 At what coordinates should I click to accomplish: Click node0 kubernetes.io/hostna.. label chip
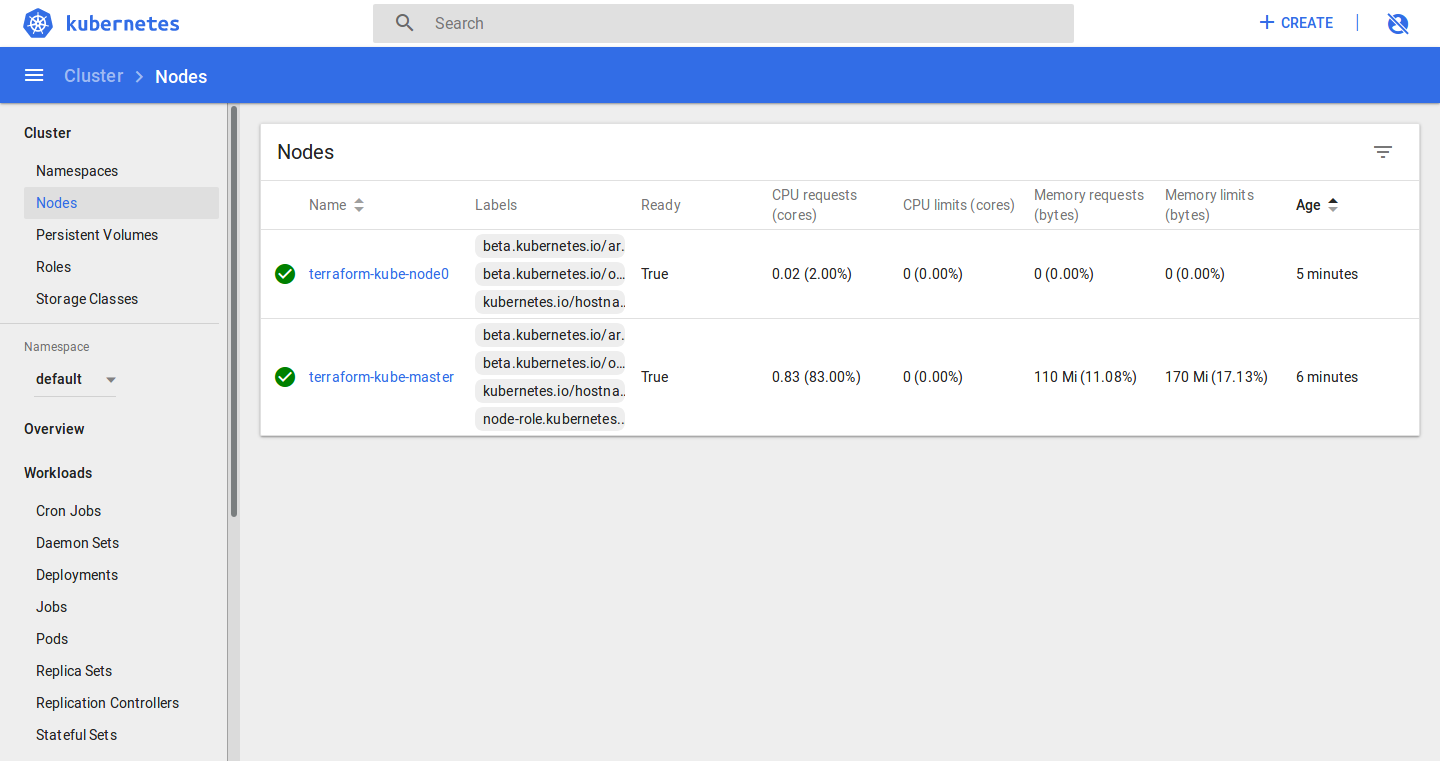pos(550,302)
